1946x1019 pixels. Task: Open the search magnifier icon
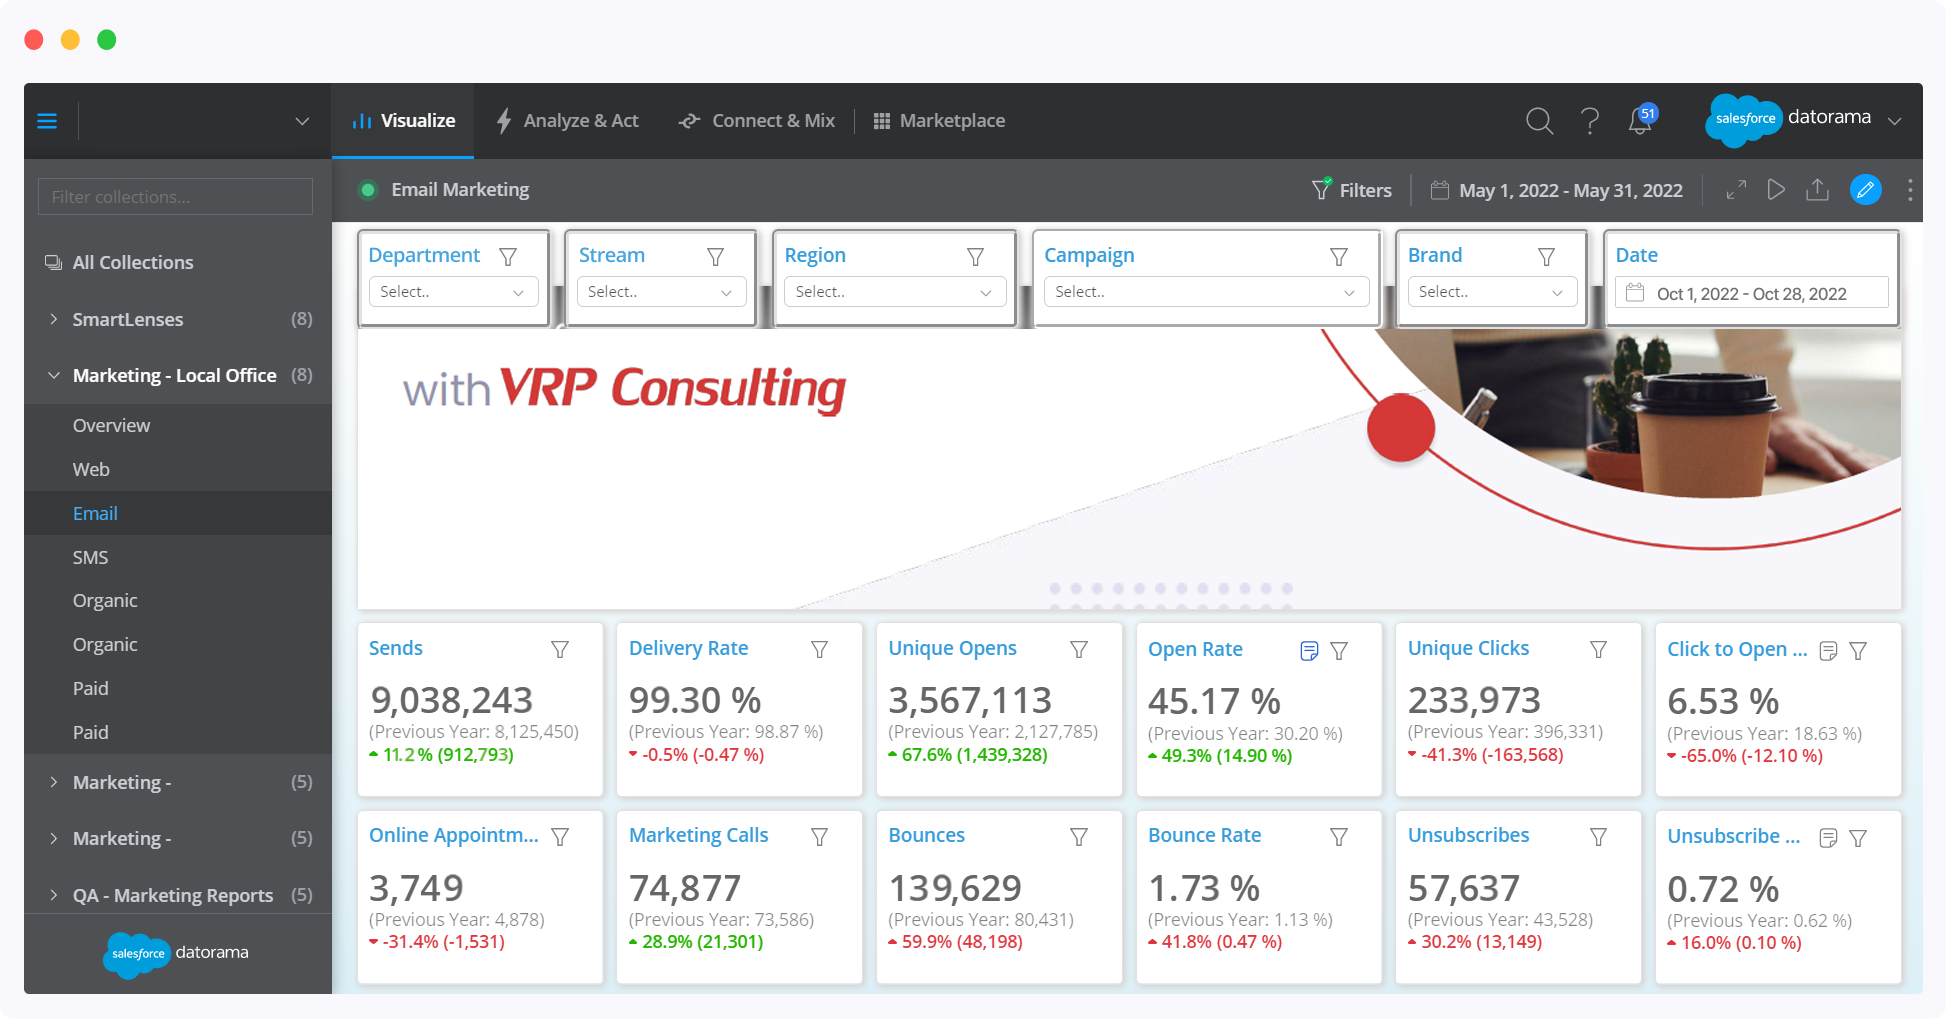1539,121
